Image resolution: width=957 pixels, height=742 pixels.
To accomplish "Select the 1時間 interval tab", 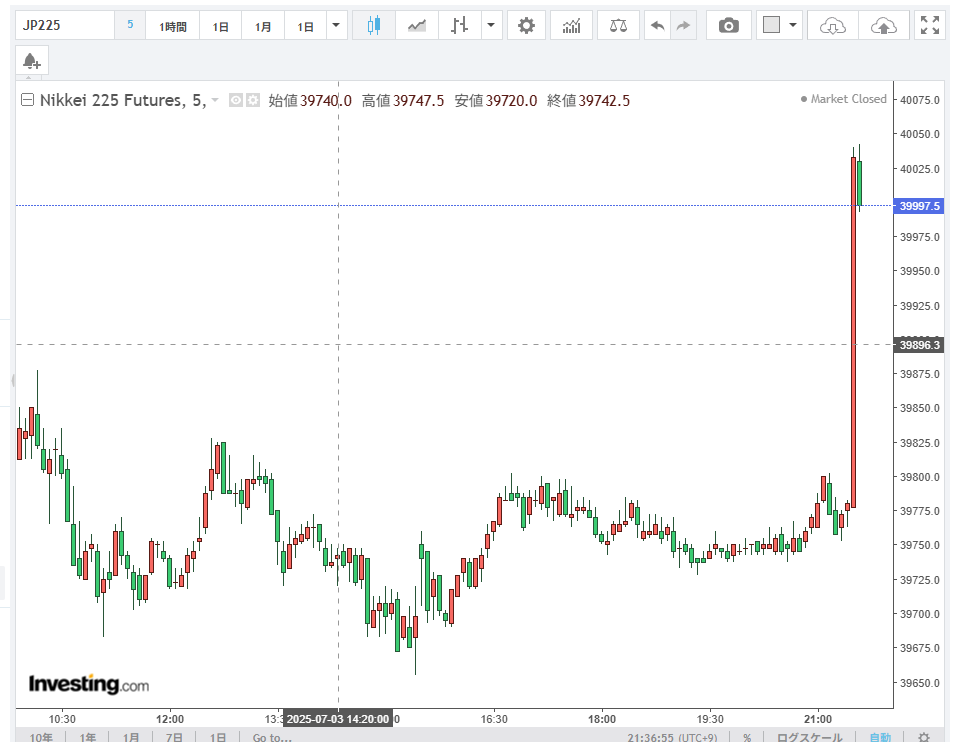I will click(173, 26).
